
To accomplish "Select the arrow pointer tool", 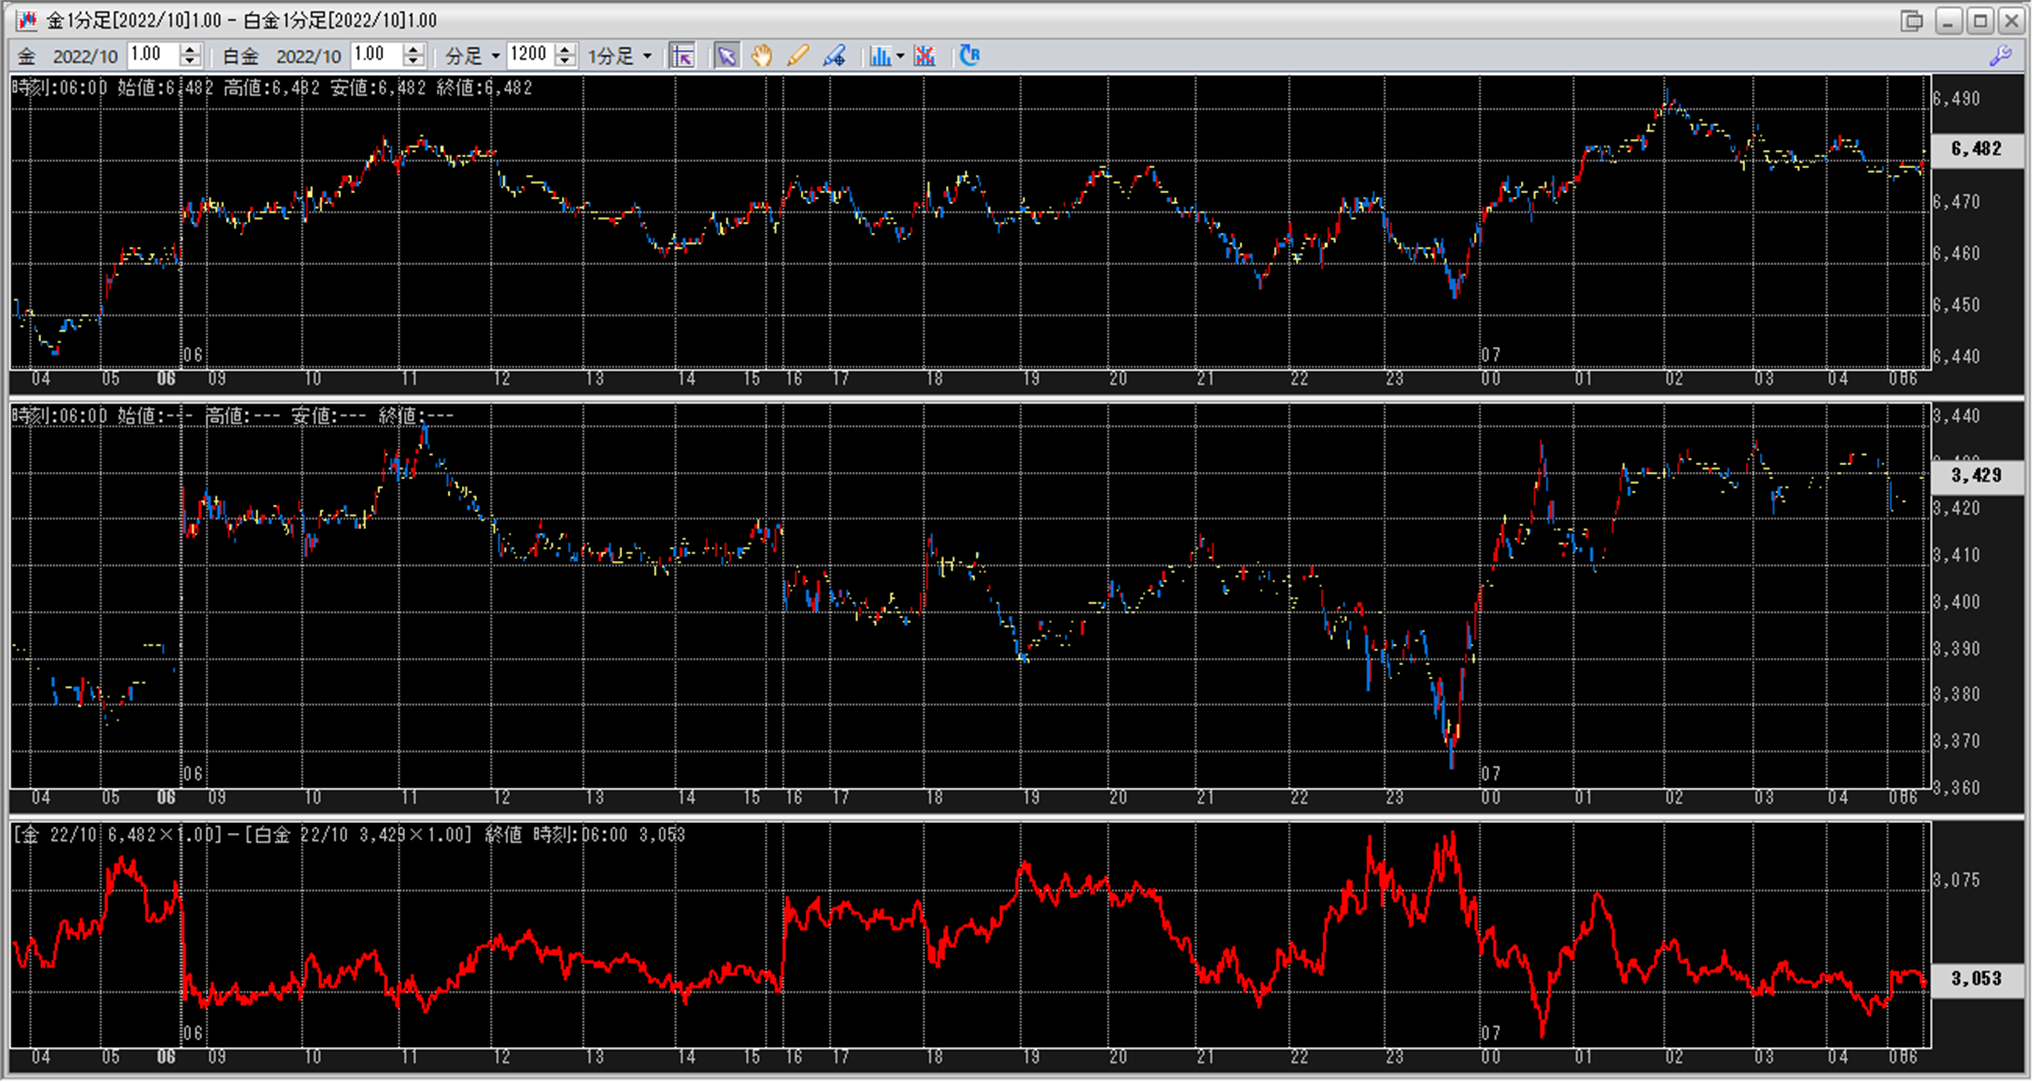I will coord(727,56).
